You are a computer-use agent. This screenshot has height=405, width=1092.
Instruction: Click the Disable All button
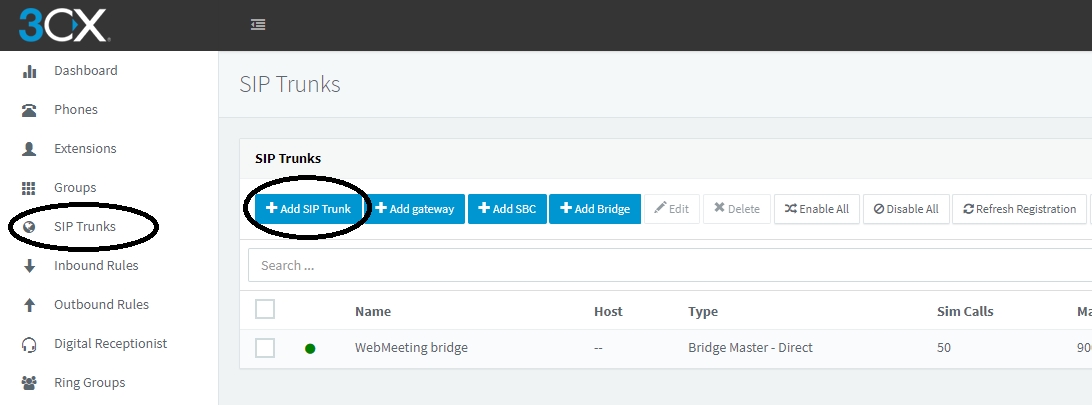tap(906, 209)
